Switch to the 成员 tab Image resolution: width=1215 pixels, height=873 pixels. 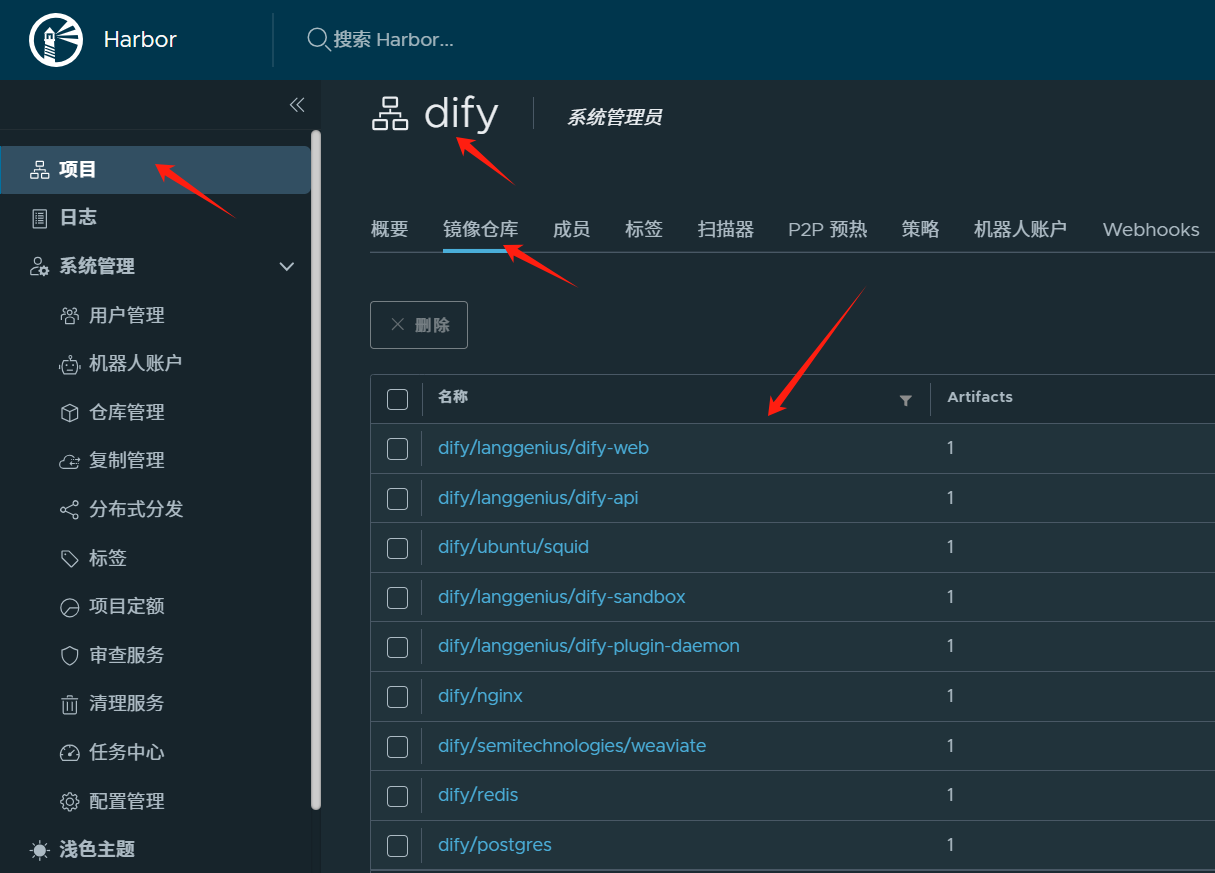pyautogui.click(x=571, y=229)
